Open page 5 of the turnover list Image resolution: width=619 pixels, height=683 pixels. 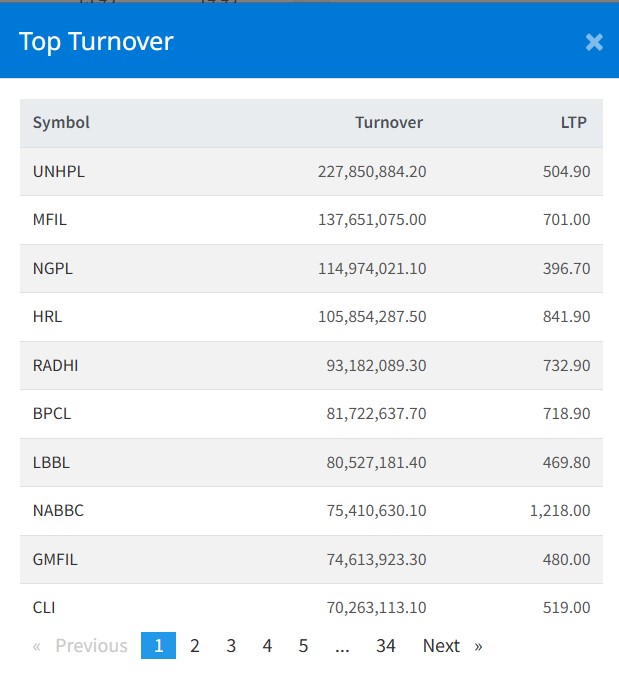303,646
